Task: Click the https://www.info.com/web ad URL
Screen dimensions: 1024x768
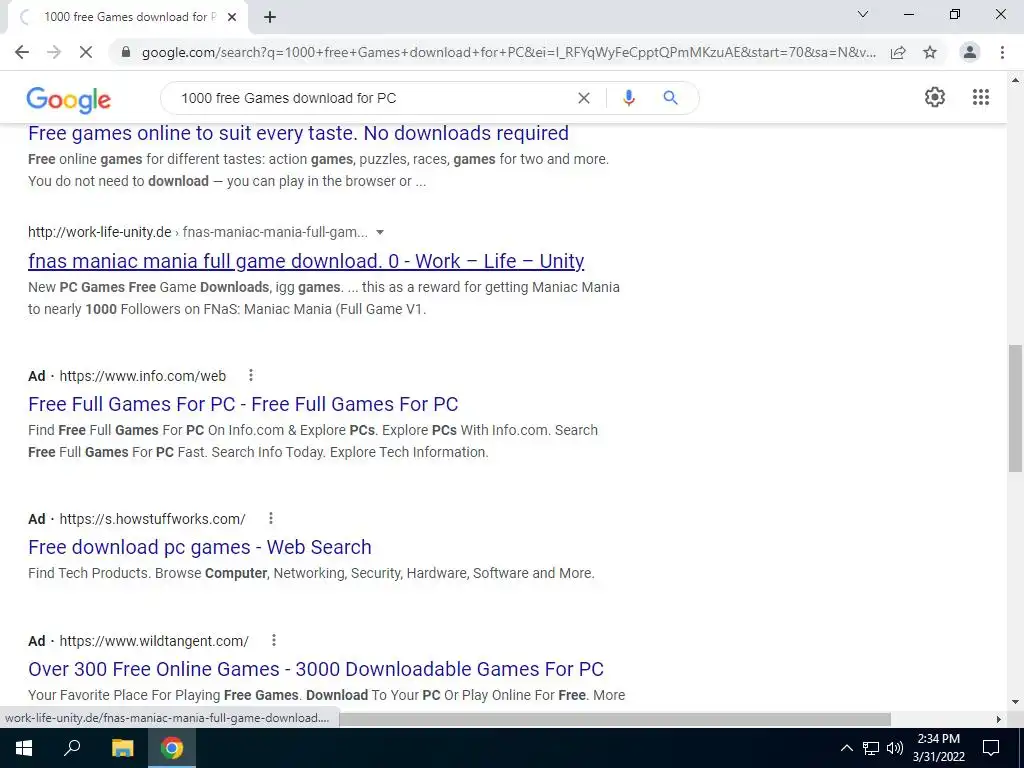Action: (142, 376)
